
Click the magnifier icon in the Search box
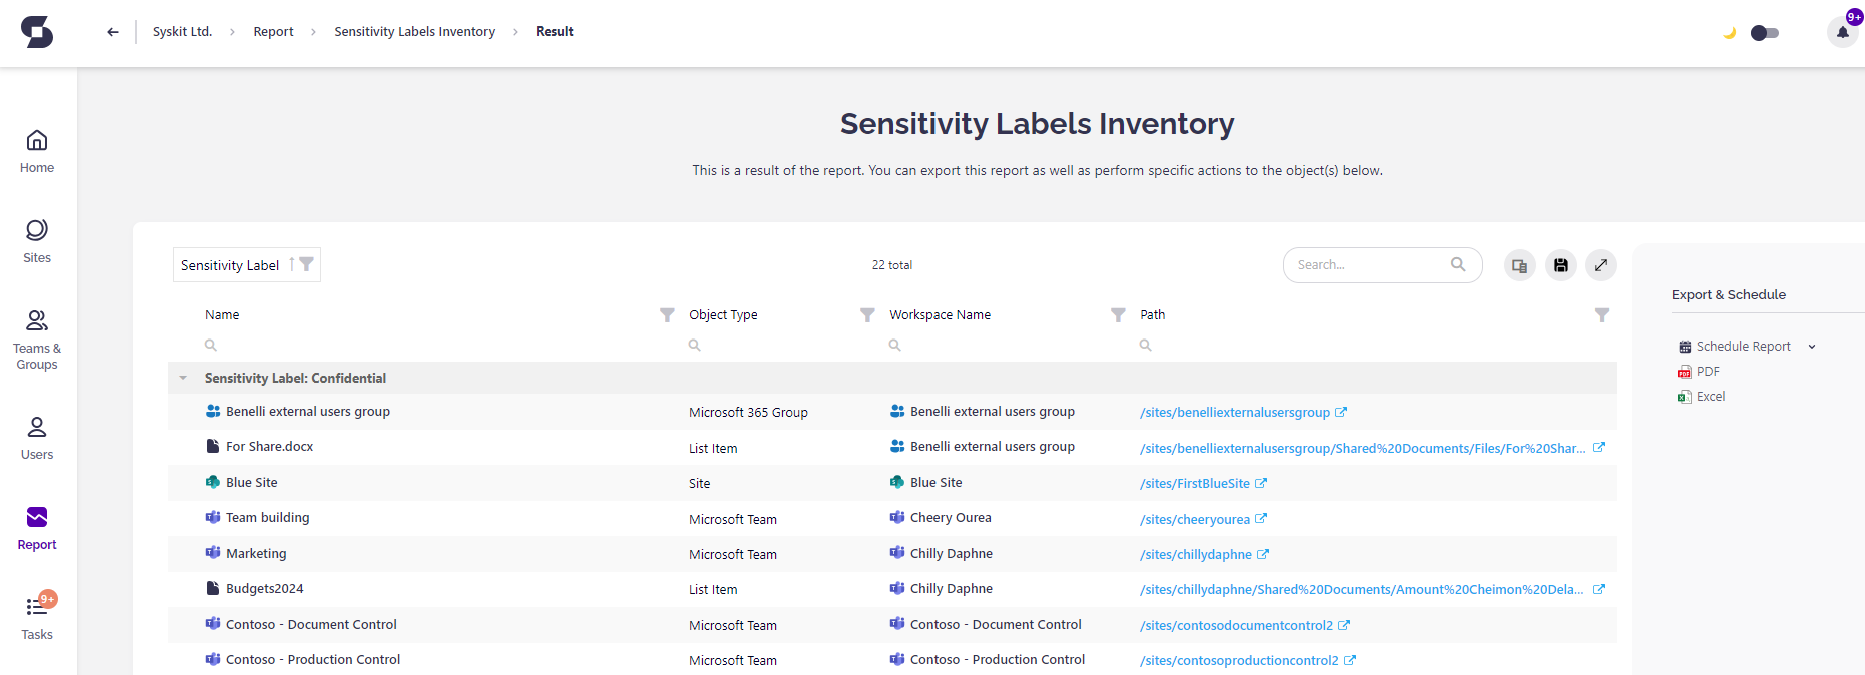(1458, 264)
